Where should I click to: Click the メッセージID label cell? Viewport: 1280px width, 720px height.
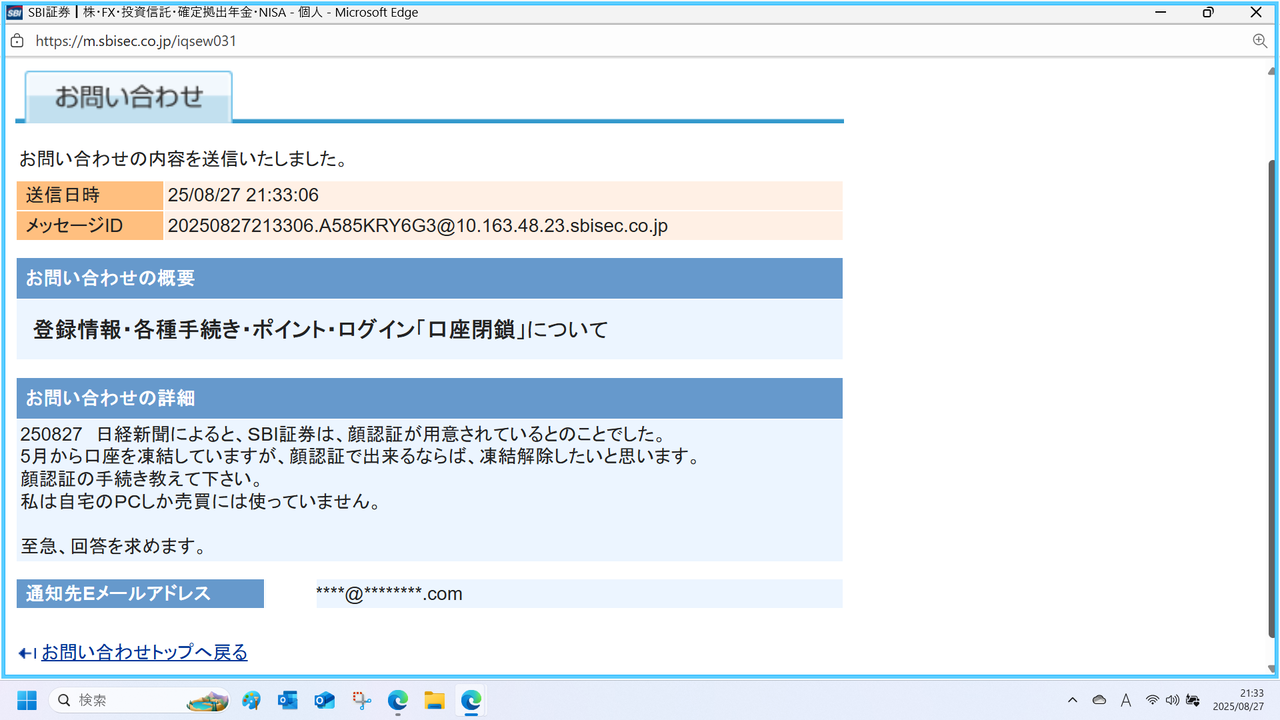click(x=90, y=226)
